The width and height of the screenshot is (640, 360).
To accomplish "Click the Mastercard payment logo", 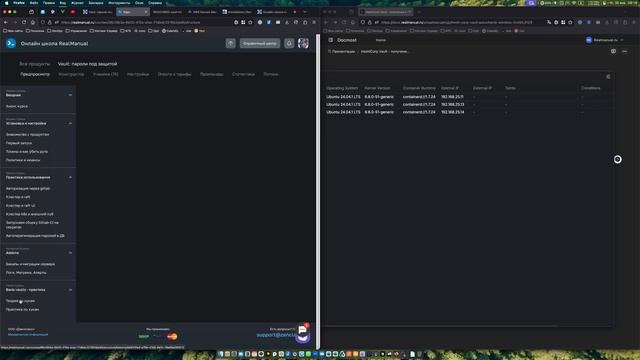I will pyautogui.click(x=172, y=337).
